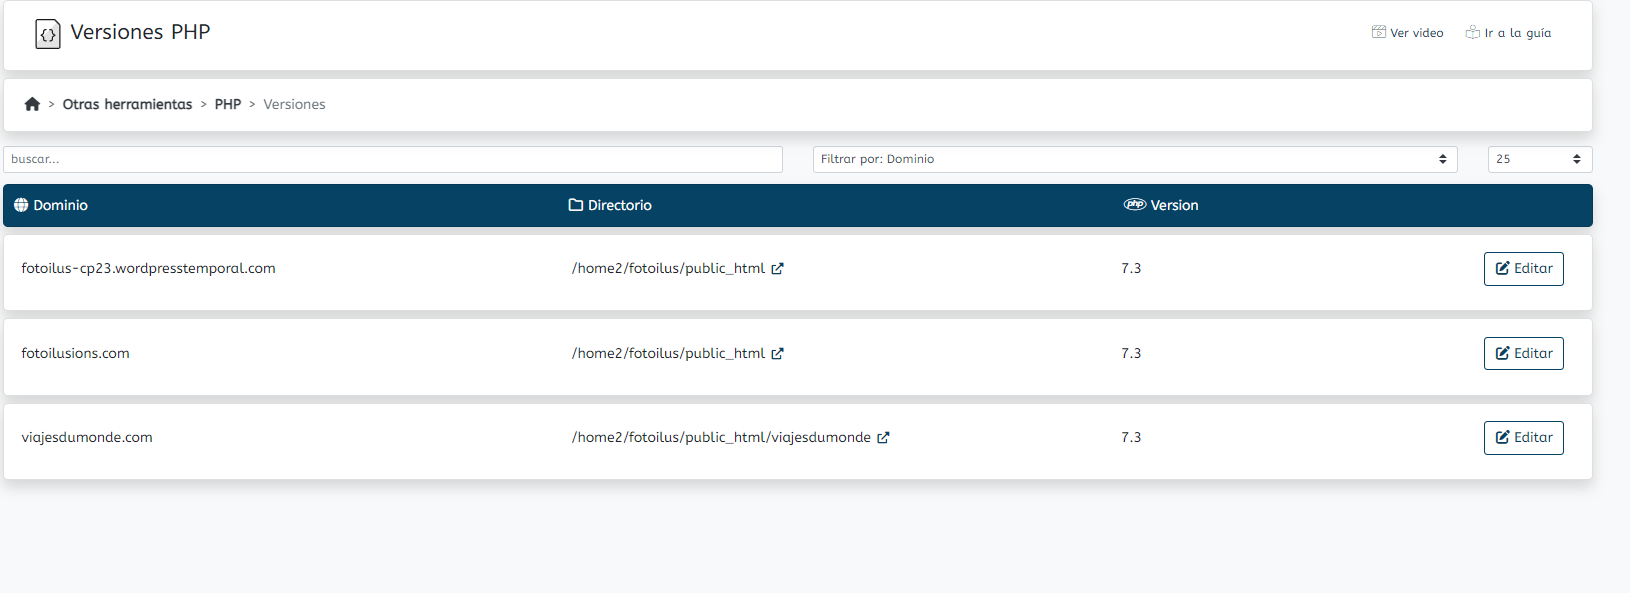This screenshot has height=593, width=1630.
Task: Expand the 25 rows-per-page selector
Action: pos(1540,159)
